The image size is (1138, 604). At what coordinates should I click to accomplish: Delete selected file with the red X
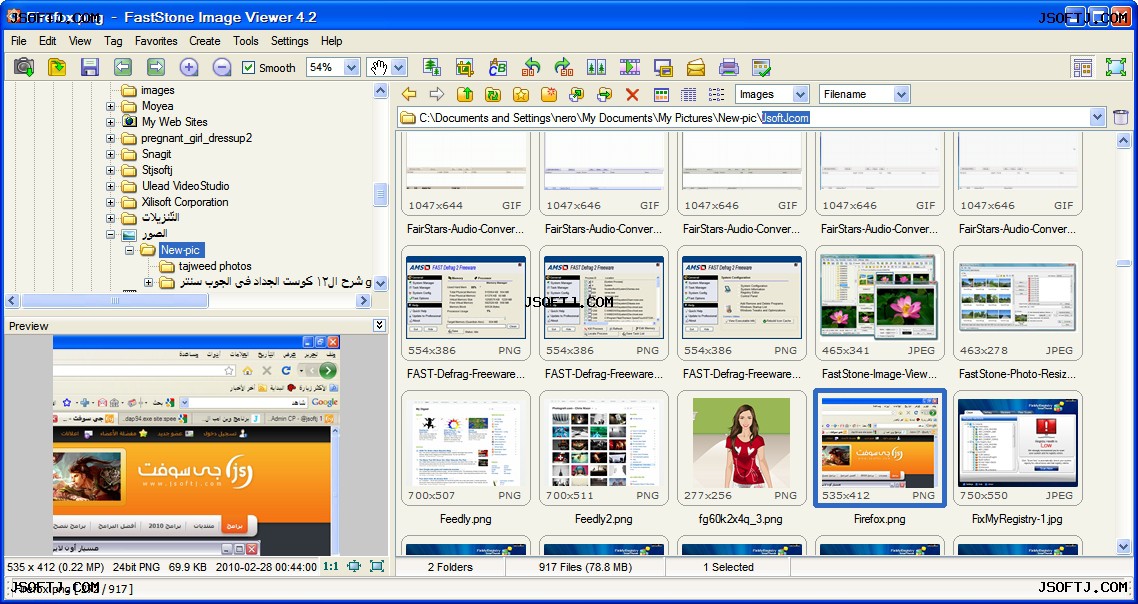click(632, 94)
